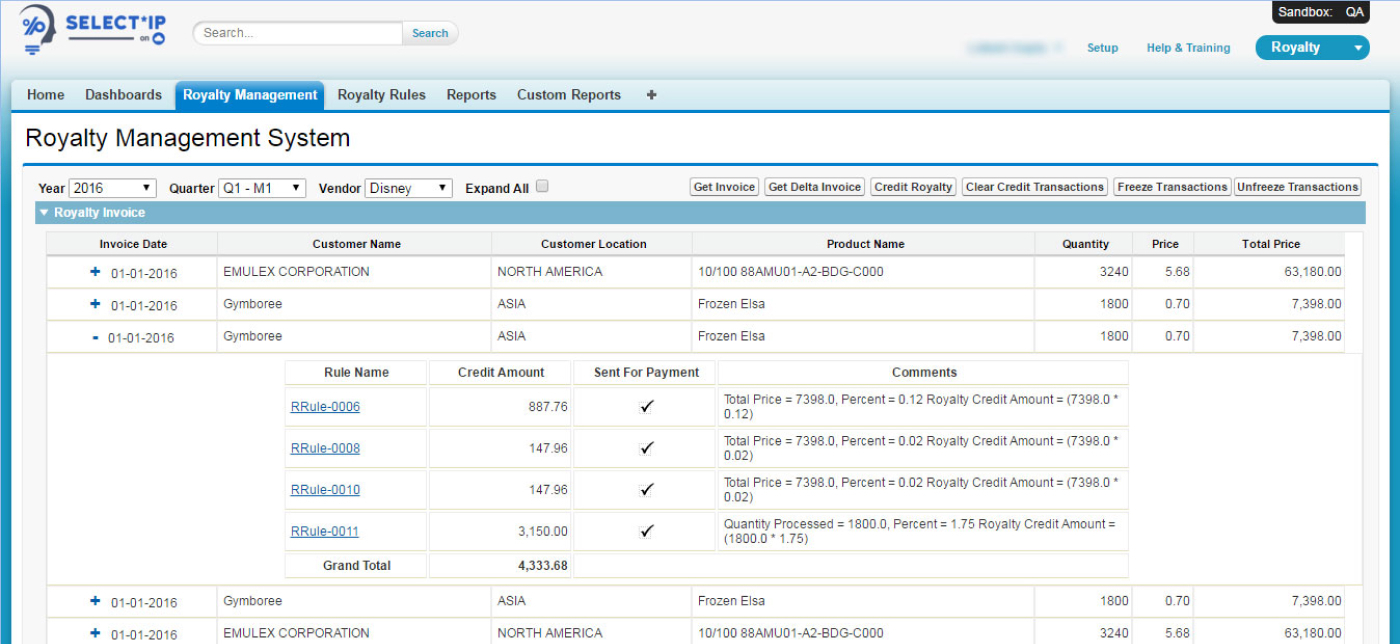Toggle Sent For Payment for RRule-0011
The image size is (1400, 644).
point(646,531)
